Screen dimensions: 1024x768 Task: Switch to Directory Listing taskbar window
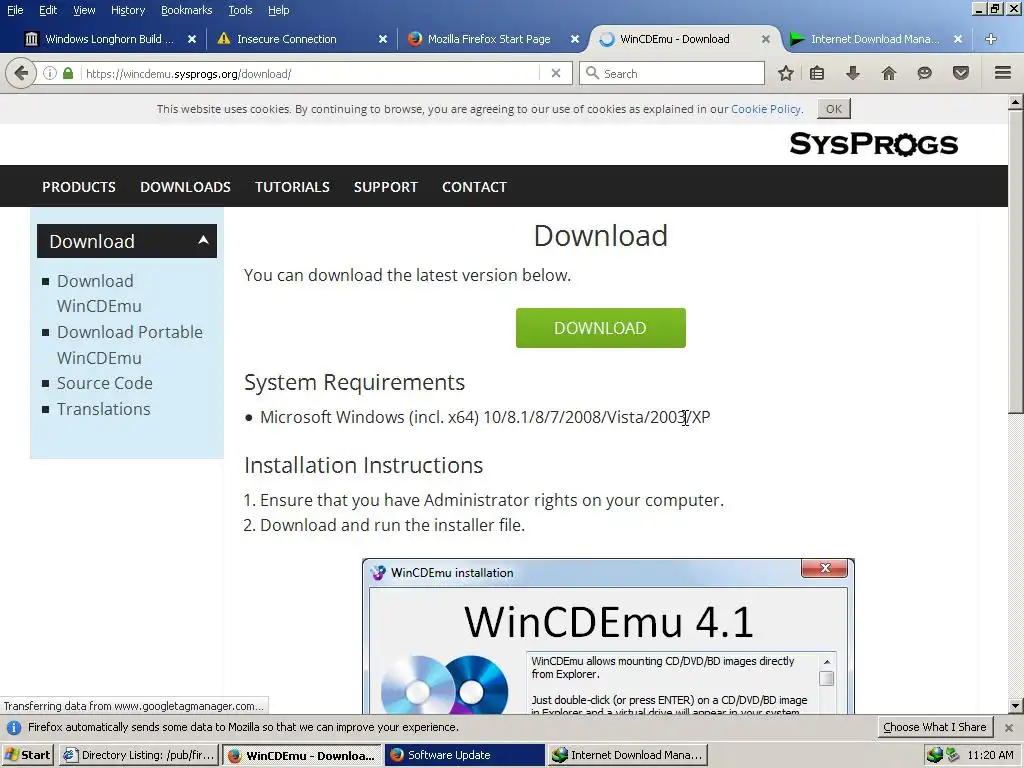point(139,755)
